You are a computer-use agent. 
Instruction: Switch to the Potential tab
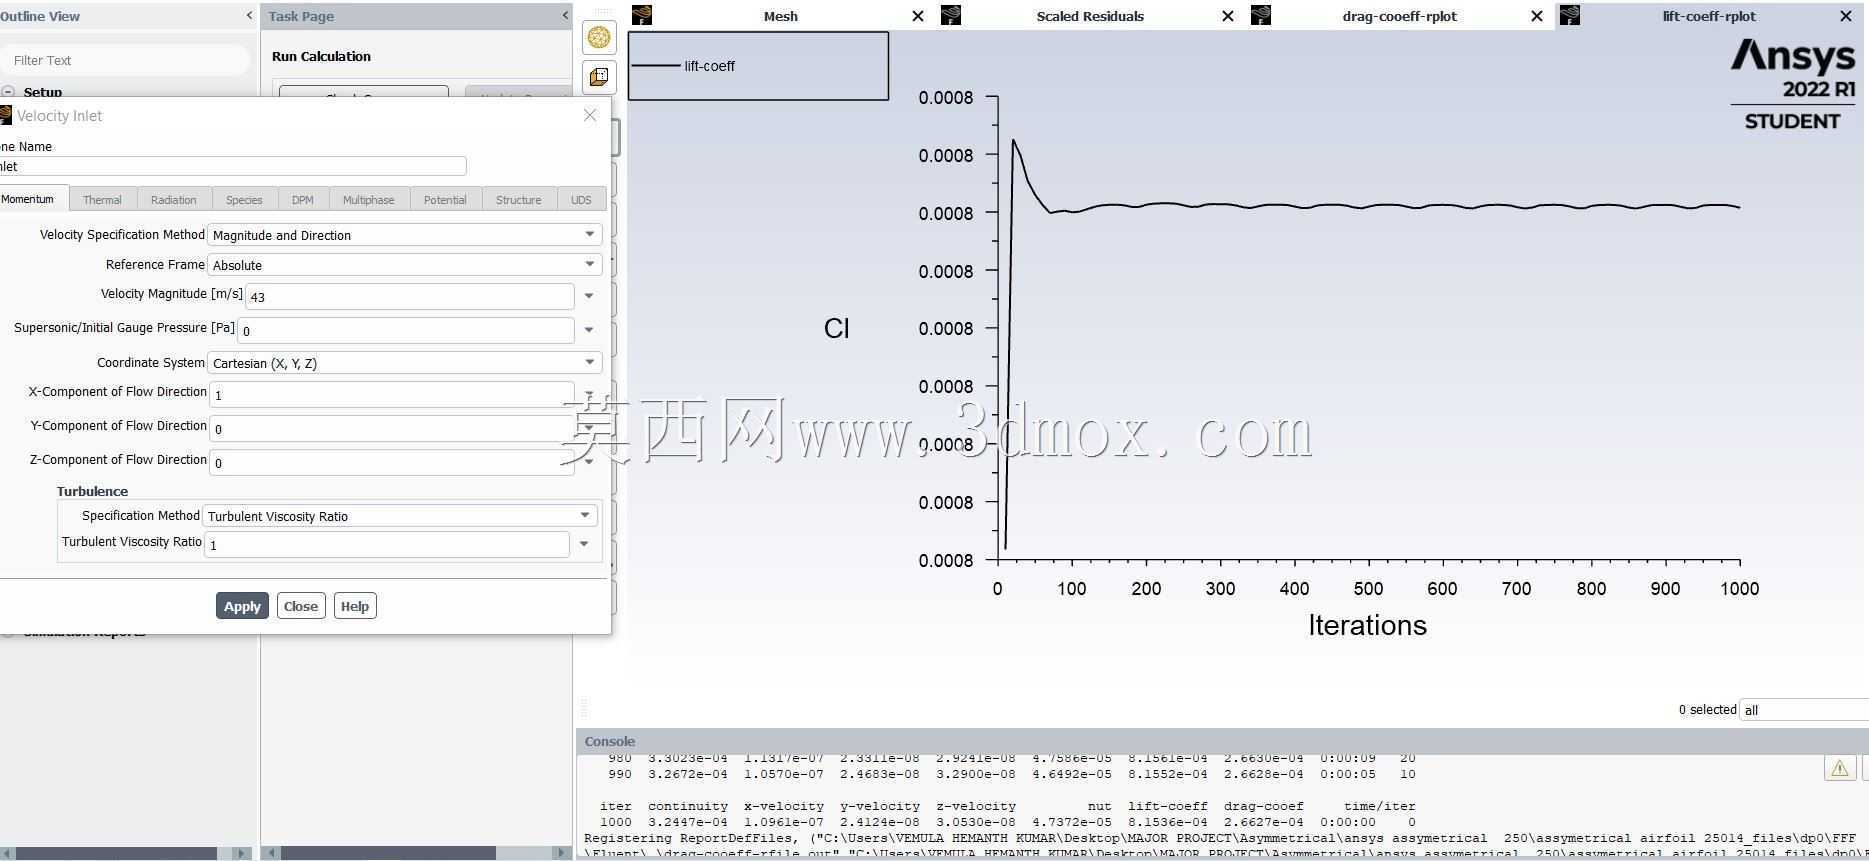pyautogui.click(x=445, y=199)
